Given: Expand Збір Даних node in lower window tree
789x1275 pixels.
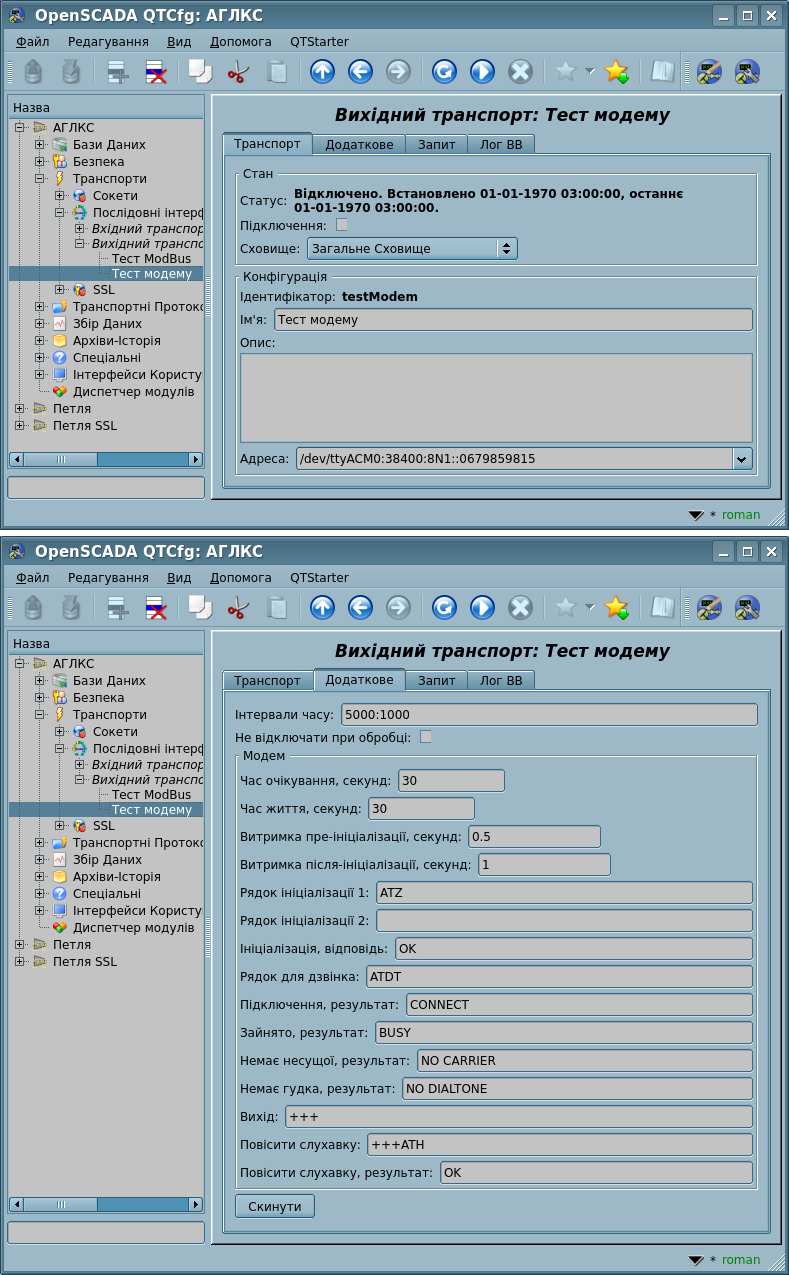Looking at the screenshot, I should point(40,860).
